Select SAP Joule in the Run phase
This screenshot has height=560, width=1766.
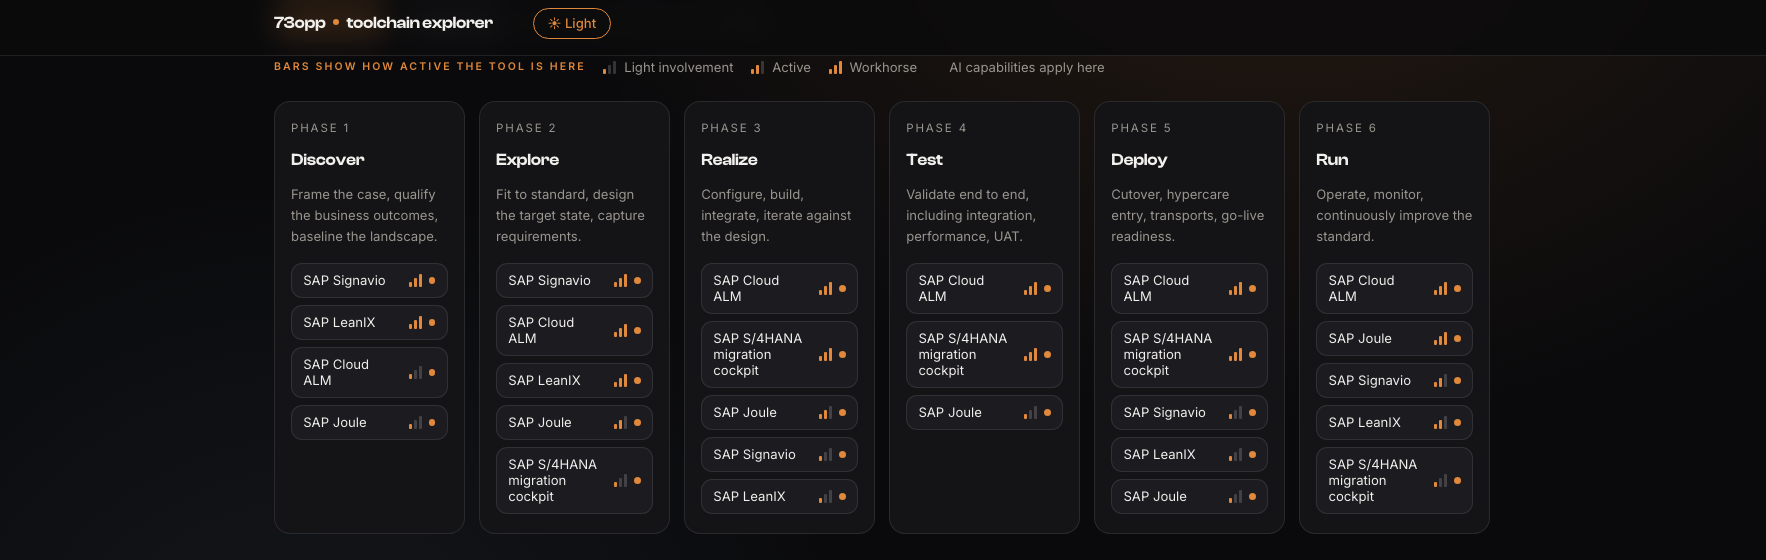click(x=1394, y=339)
